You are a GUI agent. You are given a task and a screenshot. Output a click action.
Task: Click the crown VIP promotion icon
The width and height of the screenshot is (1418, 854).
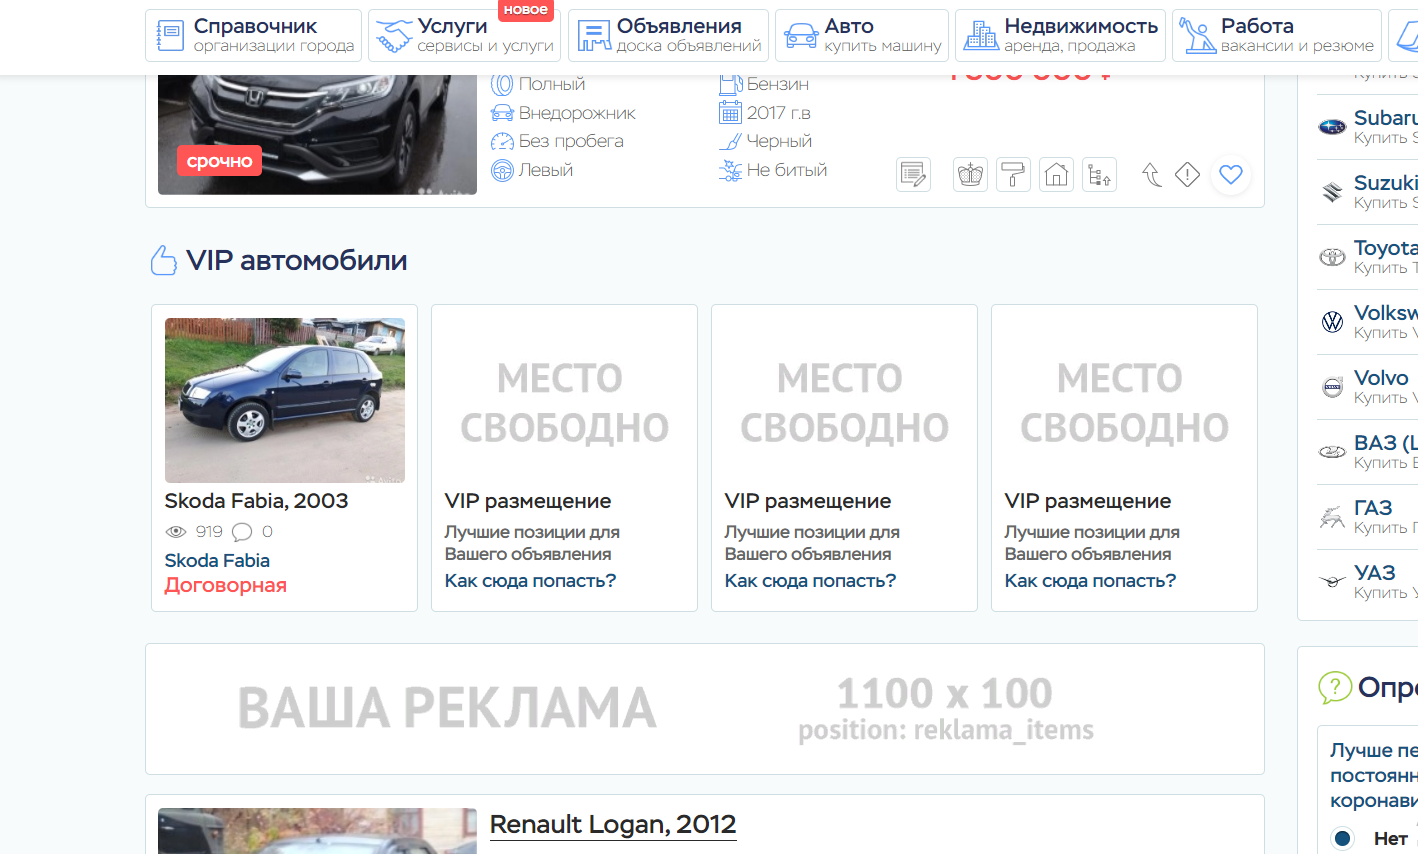click(x=970, y=175)
